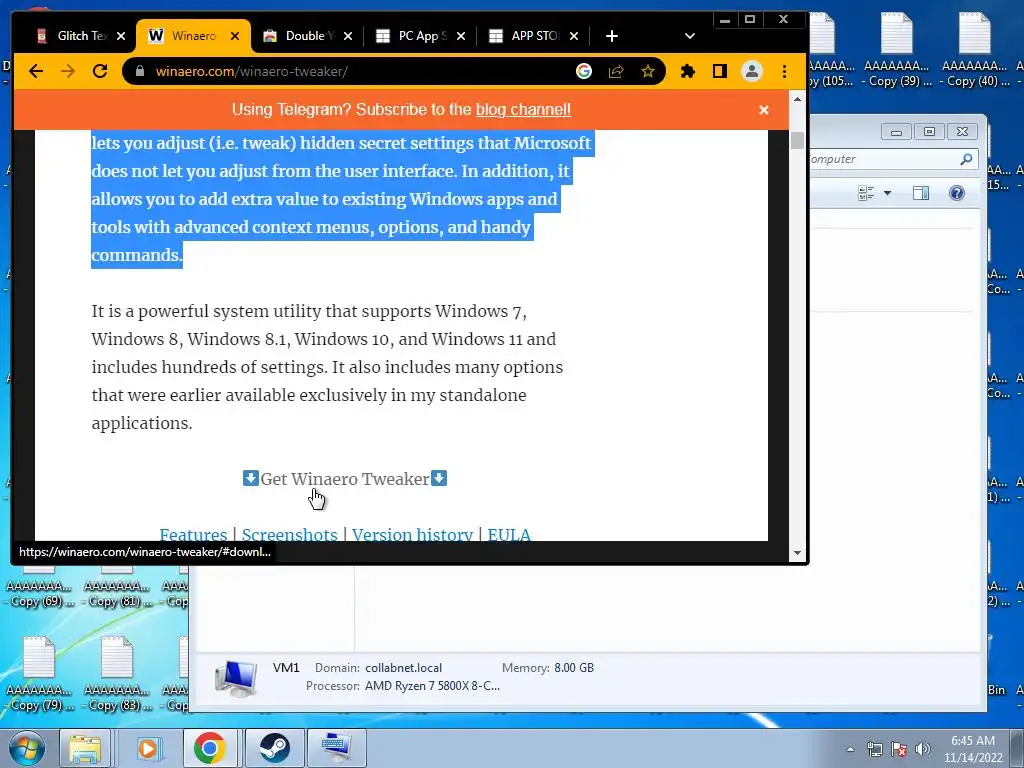Open Steam from the taskbar

[274, 748]
